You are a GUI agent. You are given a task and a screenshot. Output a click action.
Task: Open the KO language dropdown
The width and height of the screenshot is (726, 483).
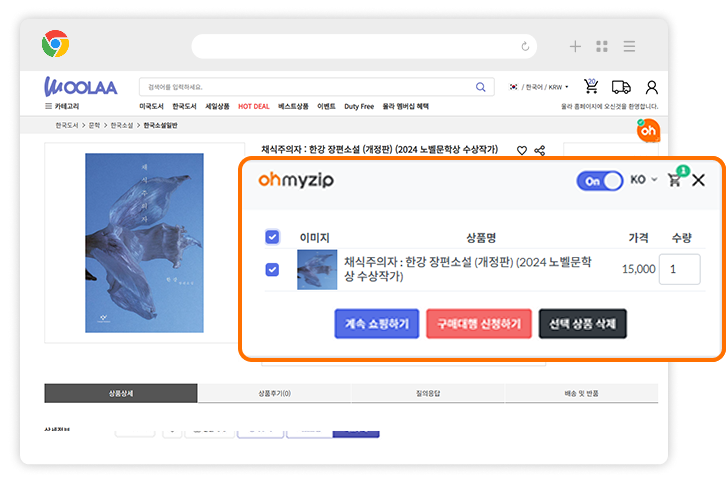[644, 180]
